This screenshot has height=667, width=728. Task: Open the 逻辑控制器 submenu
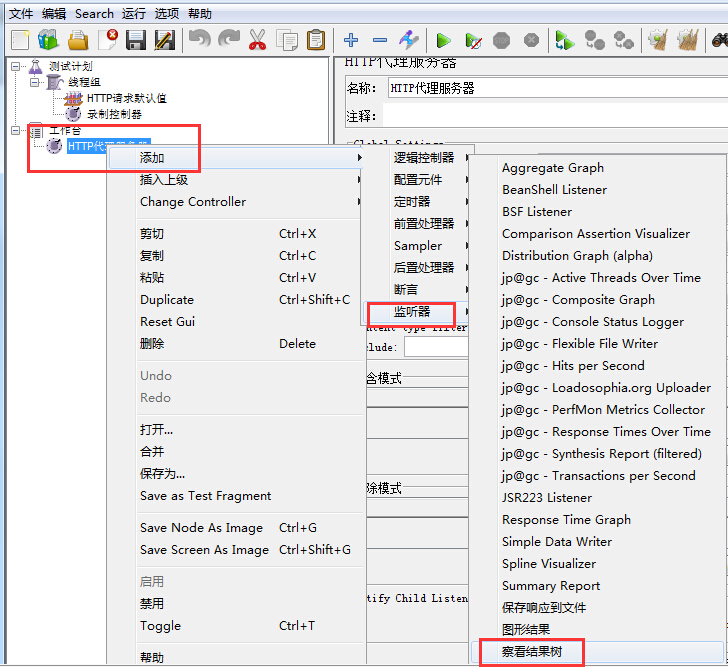(423, 158)
